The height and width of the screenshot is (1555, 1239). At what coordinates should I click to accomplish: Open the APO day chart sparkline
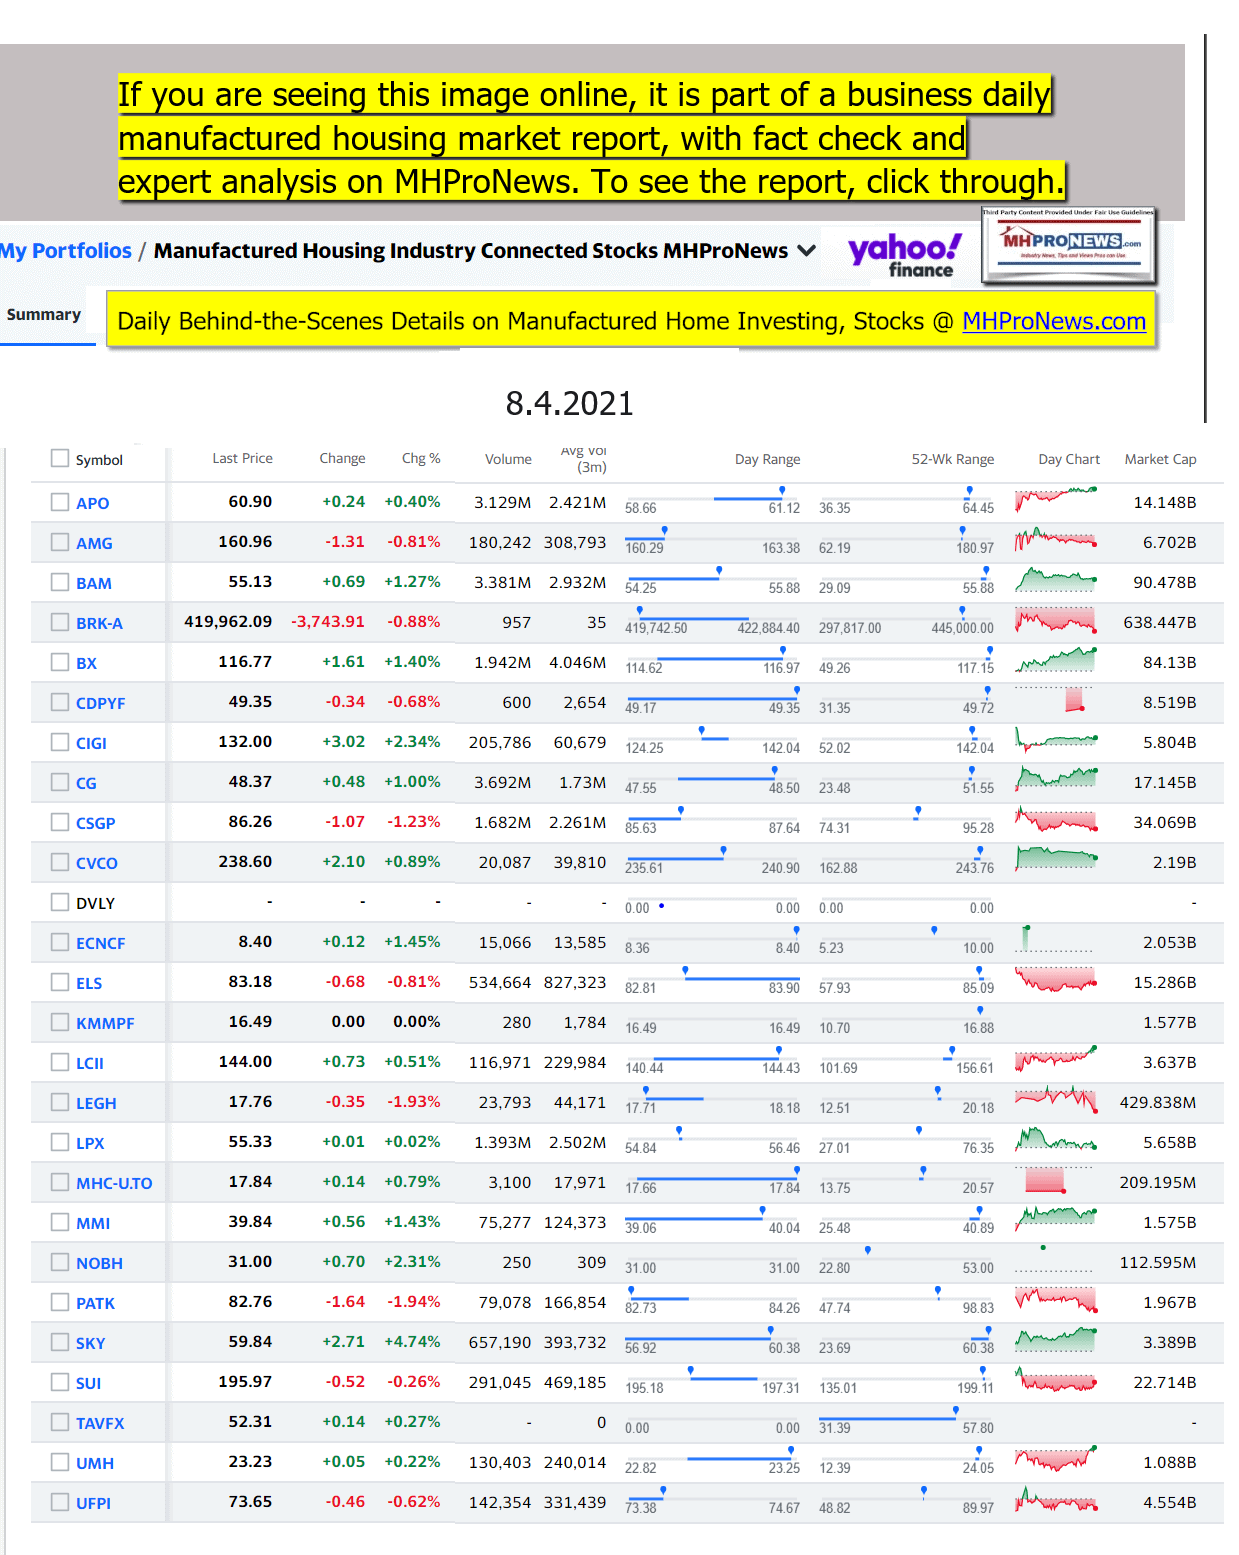(x=1055, y=499)
